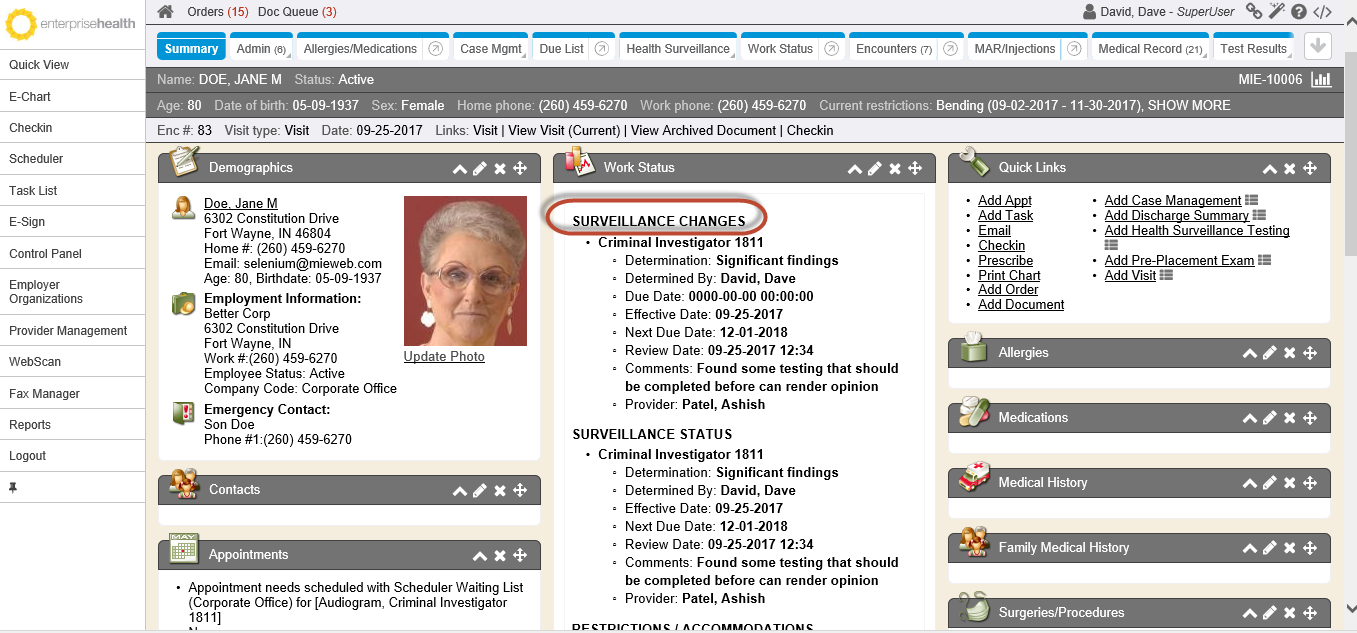Open the code brackets icon
1357x633 pixels.
tap(1322, 12)
